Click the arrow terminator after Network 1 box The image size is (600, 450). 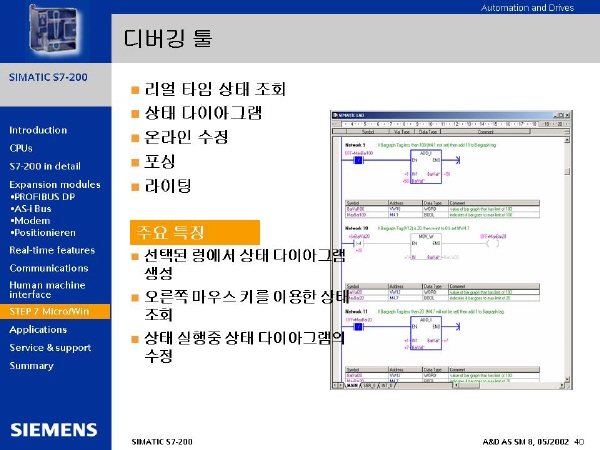(457, 160)
